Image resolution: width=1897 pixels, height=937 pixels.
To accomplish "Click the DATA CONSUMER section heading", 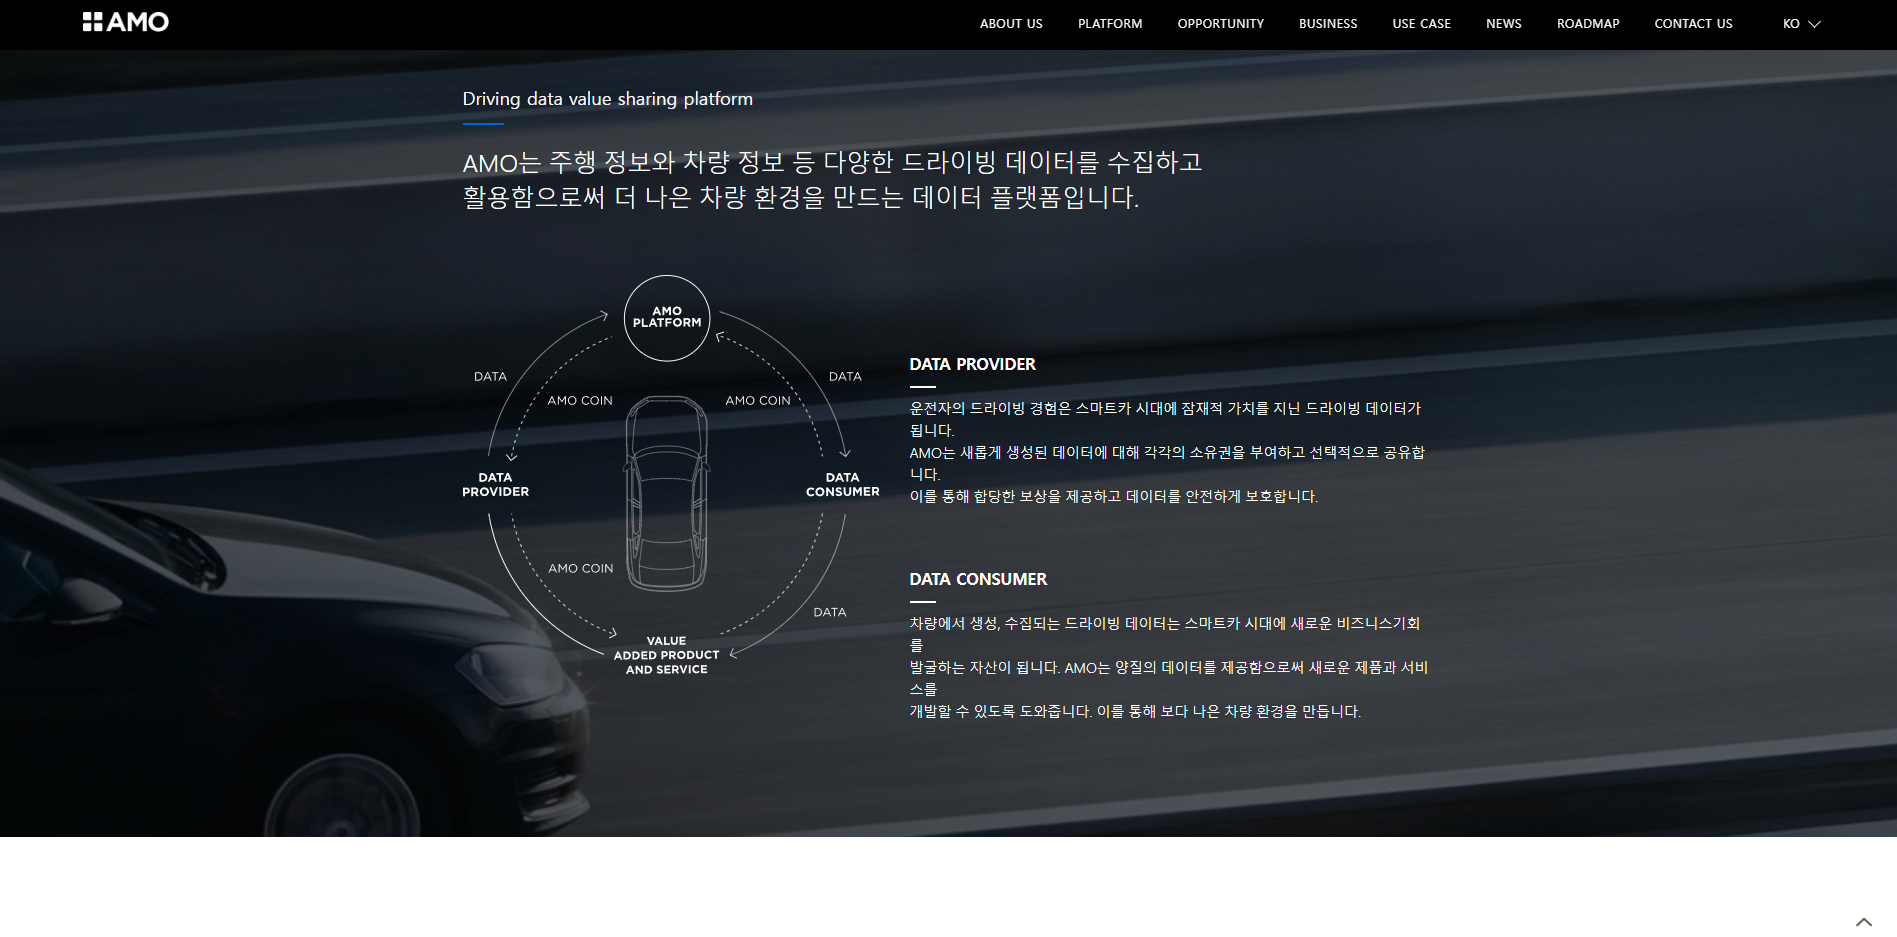I will [x=978, y=580].
